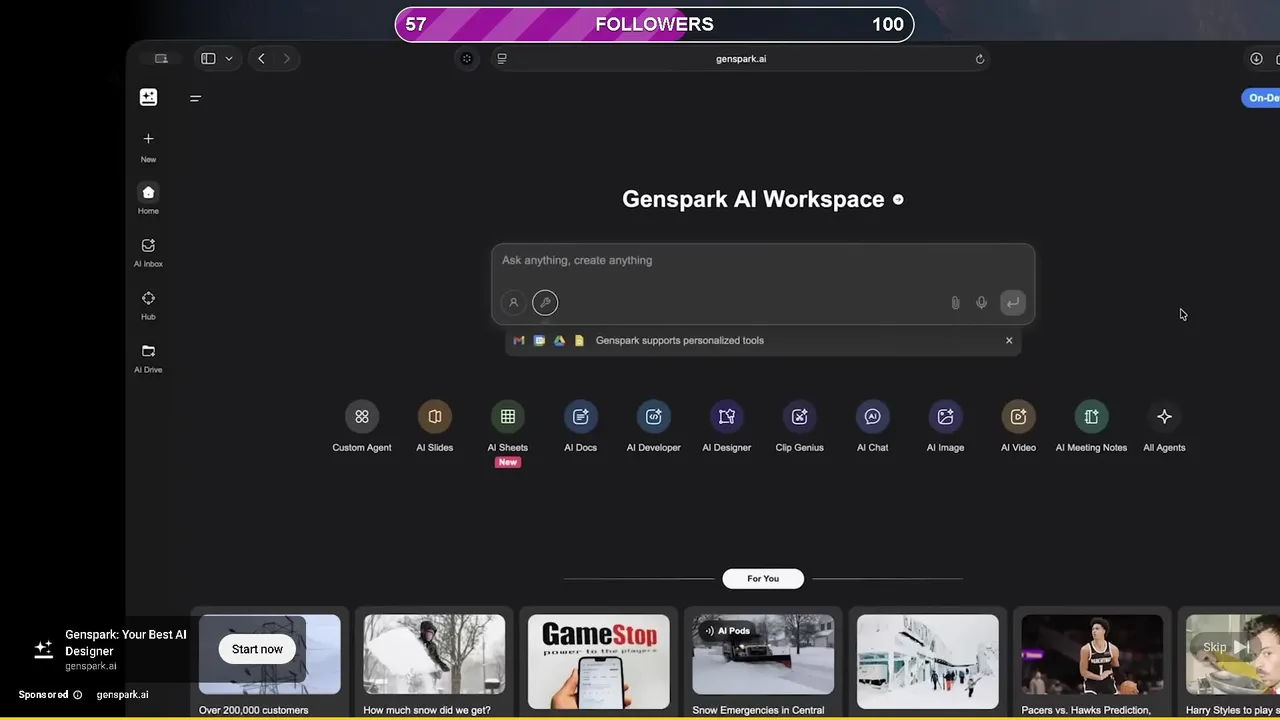This screenshot has height=720, width=1280.
Task: Skip the video ad
Action: pos(1227,648)
